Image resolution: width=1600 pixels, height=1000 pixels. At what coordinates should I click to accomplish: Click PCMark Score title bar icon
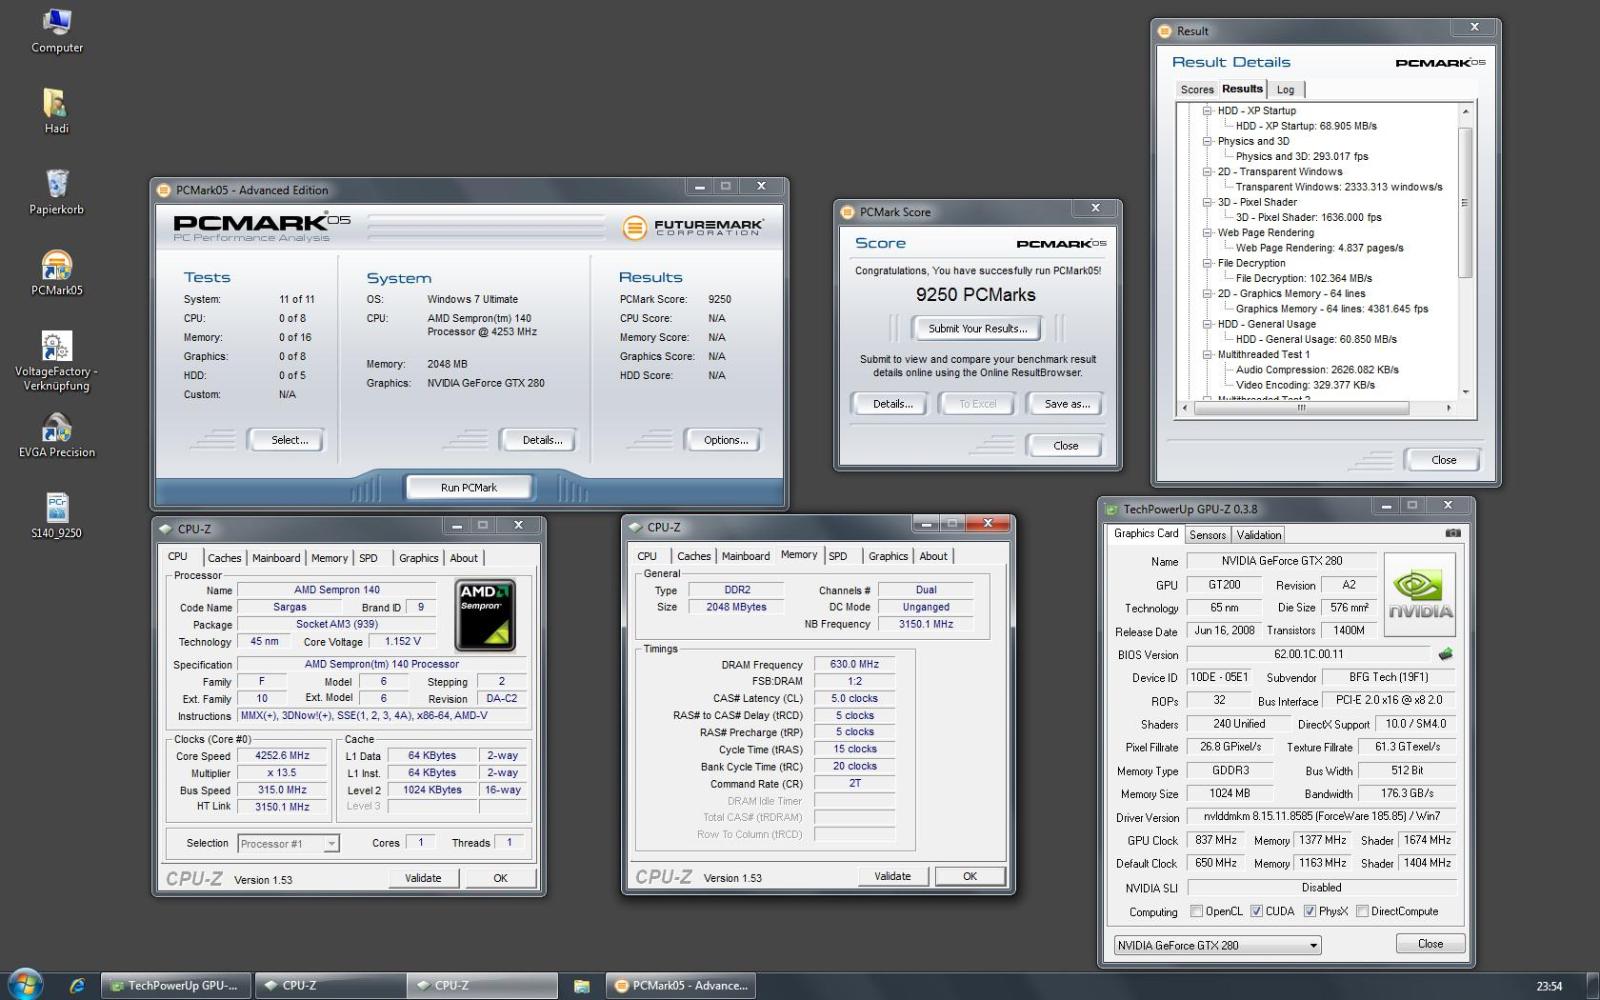(848, 212)
